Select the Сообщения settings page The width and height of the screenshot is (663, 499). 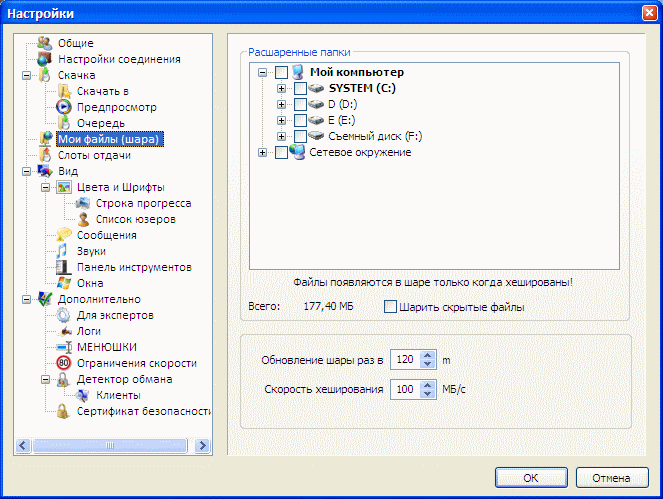107,235
